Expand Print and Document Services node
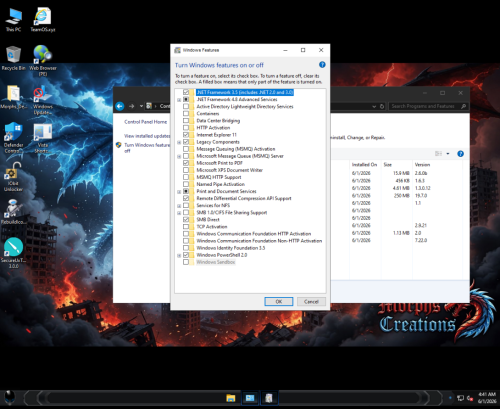Image resolution: width=500 pixels, height=409 pixels. 179,192
